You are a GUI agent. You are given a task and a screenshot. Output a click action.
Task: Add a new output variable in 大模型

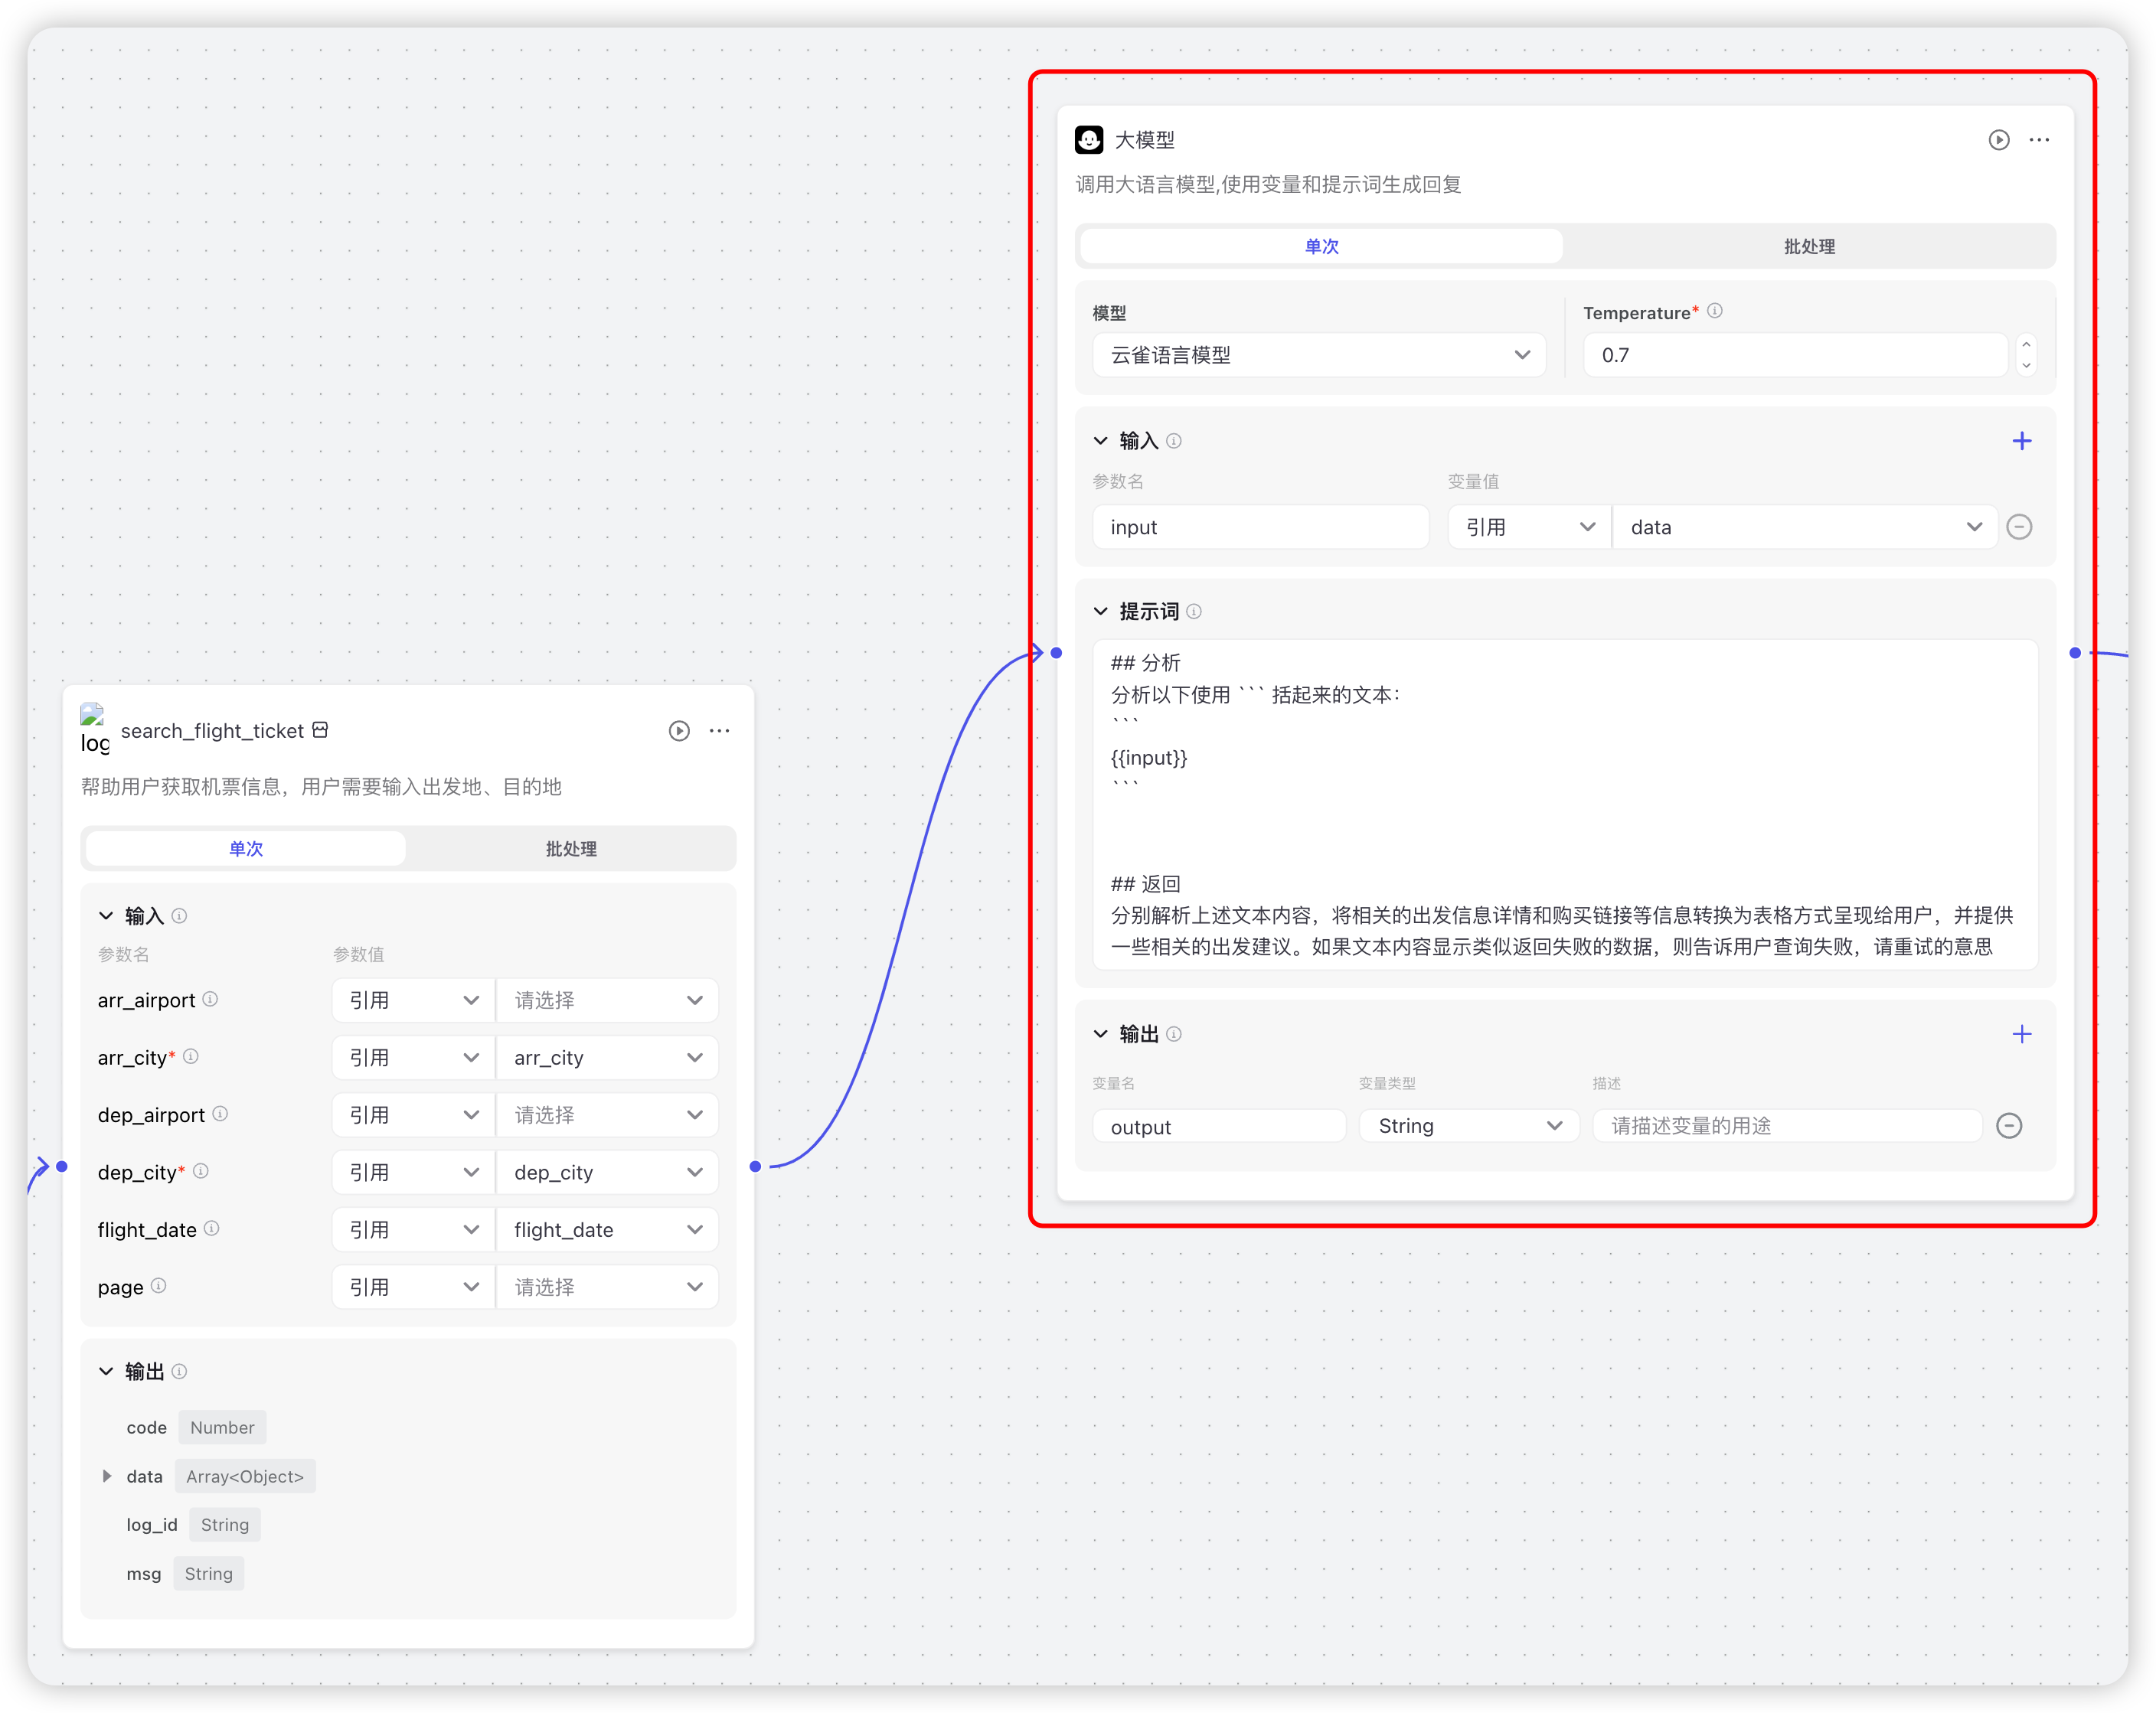[2021, 1034]
